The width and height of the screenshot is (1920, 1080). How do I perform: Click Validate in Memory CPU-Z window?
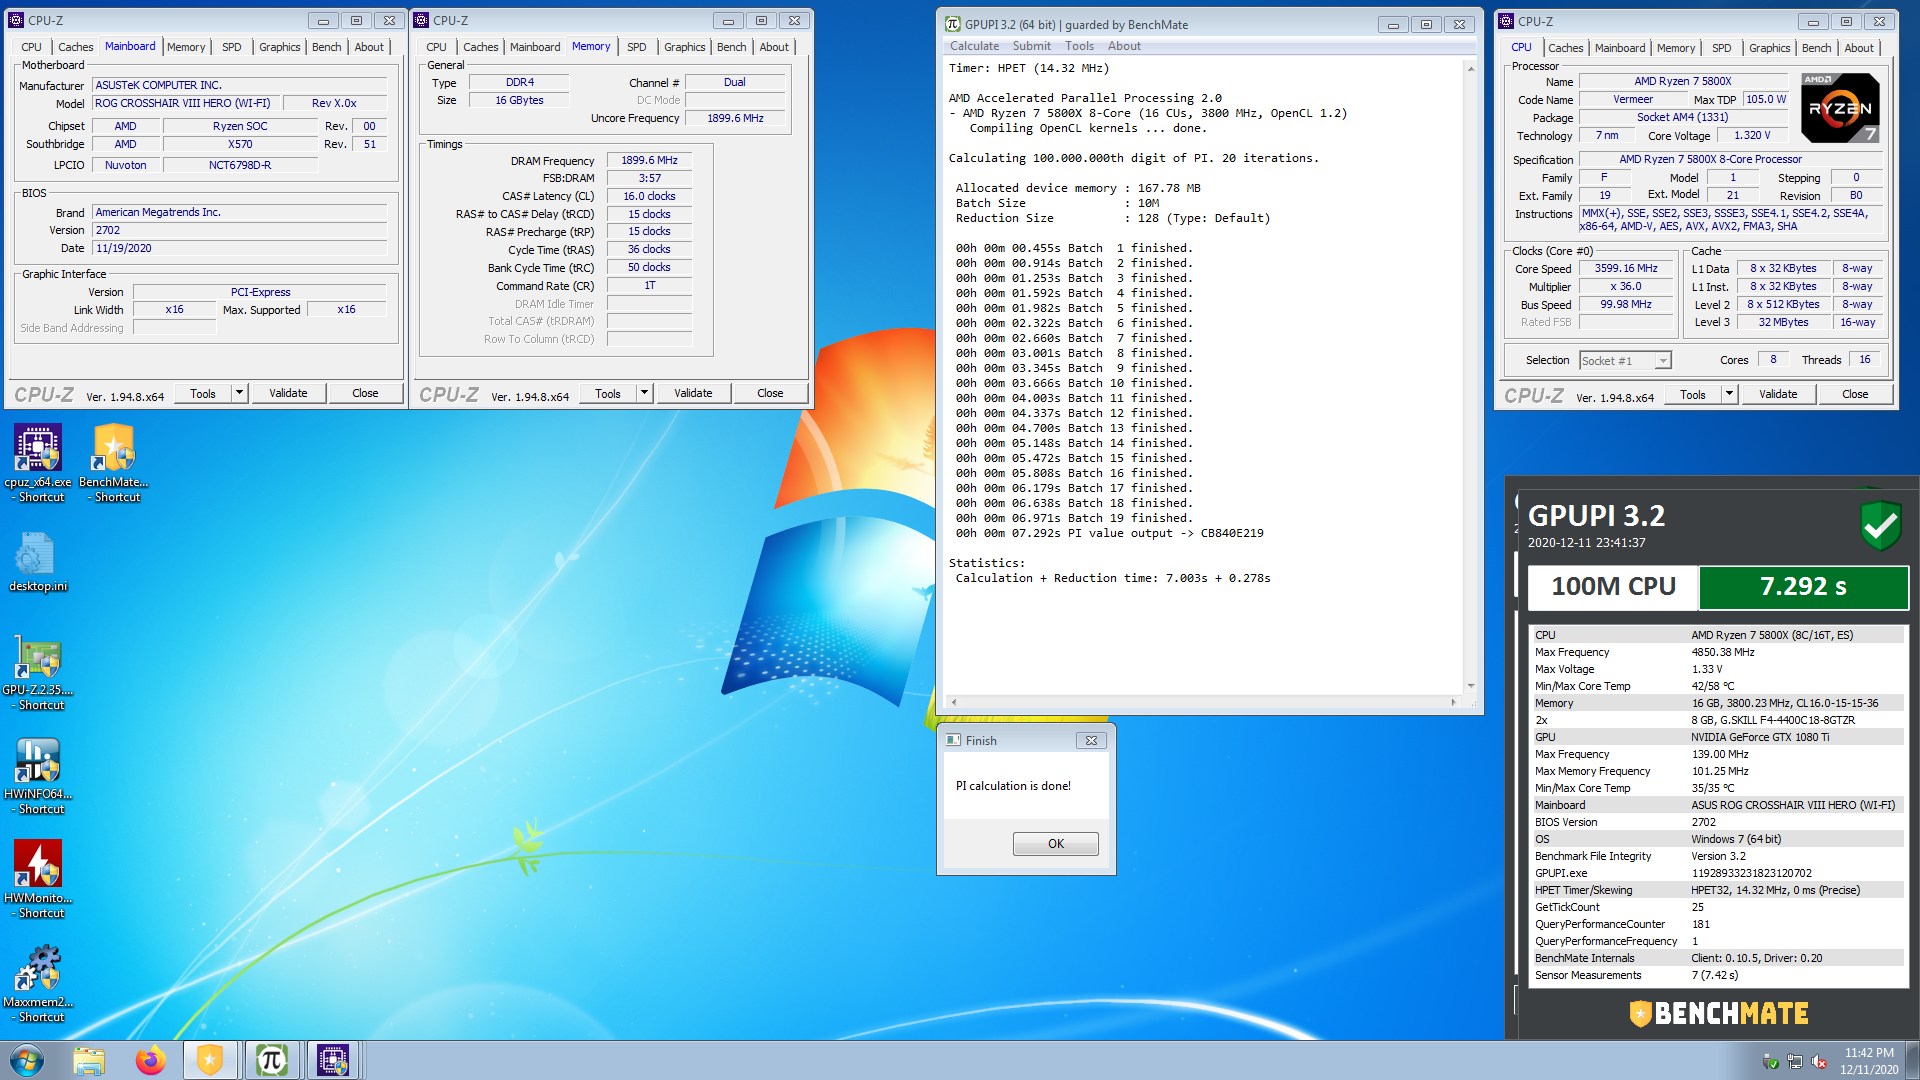pos(693,393)
